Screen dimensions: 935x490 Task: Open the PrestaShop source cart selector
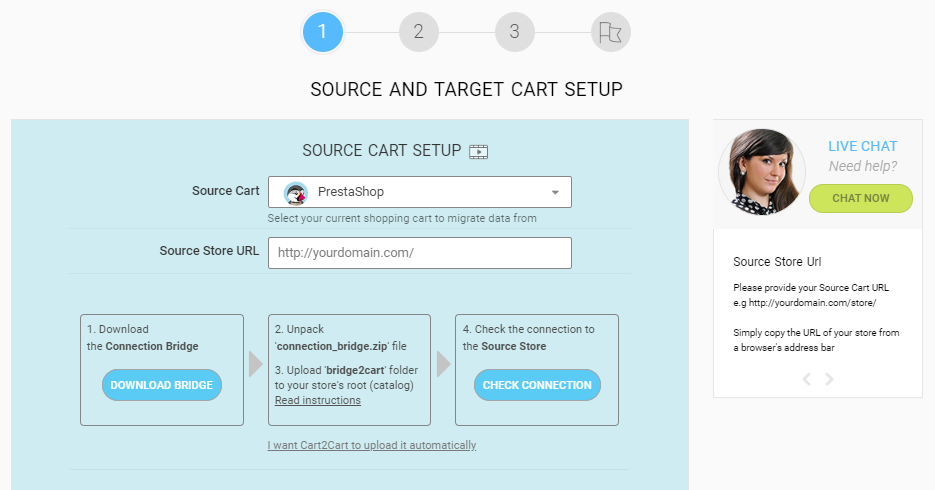420,192
